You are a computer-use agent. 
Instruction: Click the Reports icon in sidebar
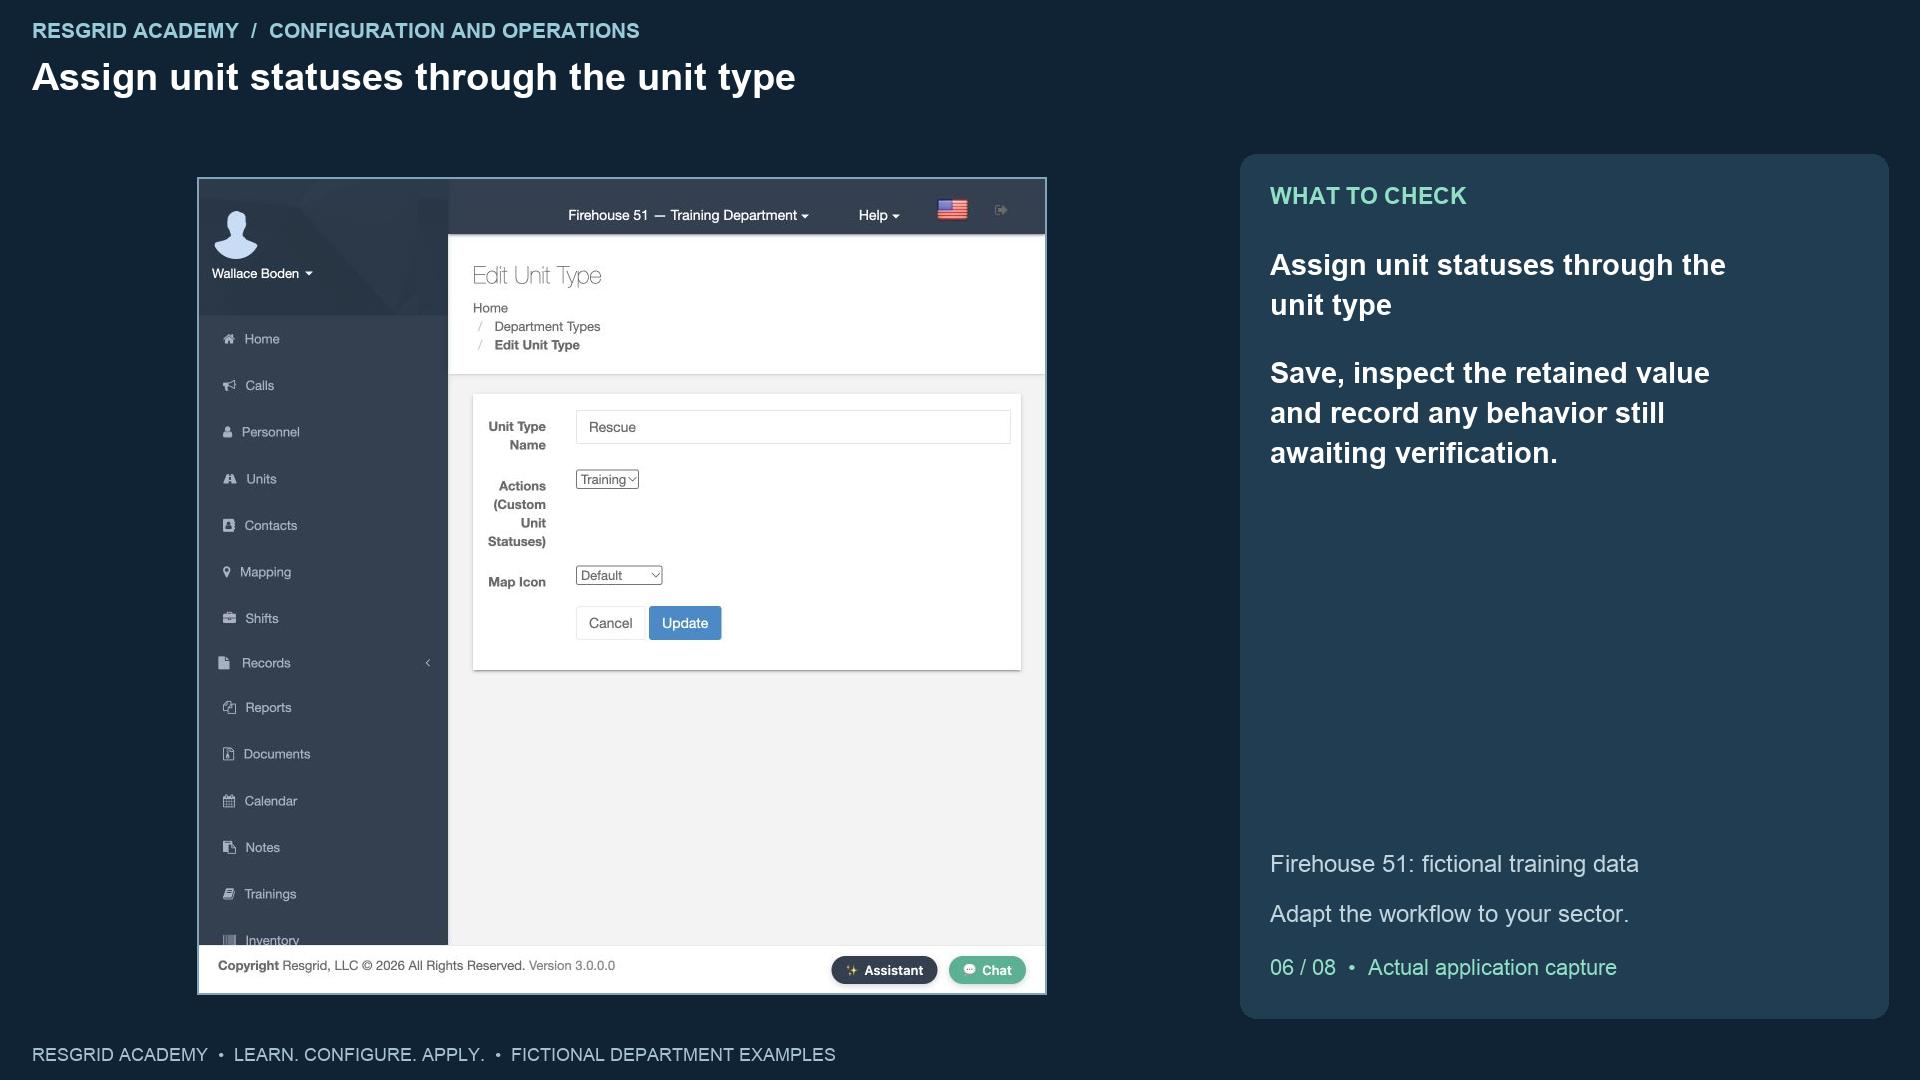pos(229,707)
